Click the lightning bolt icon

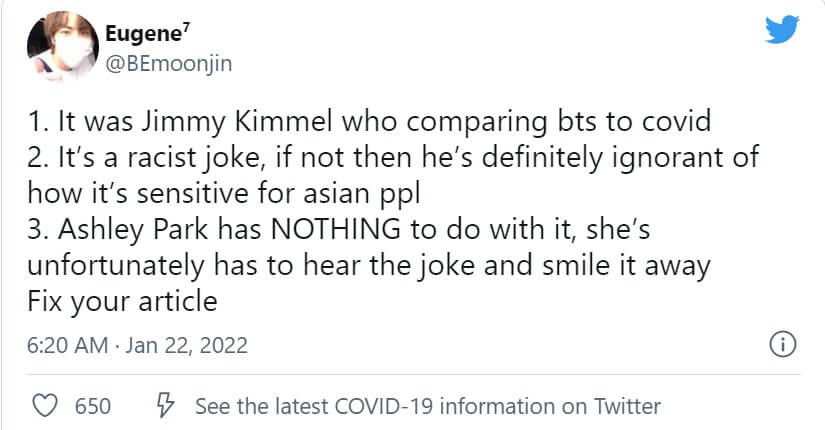point(166,406)
